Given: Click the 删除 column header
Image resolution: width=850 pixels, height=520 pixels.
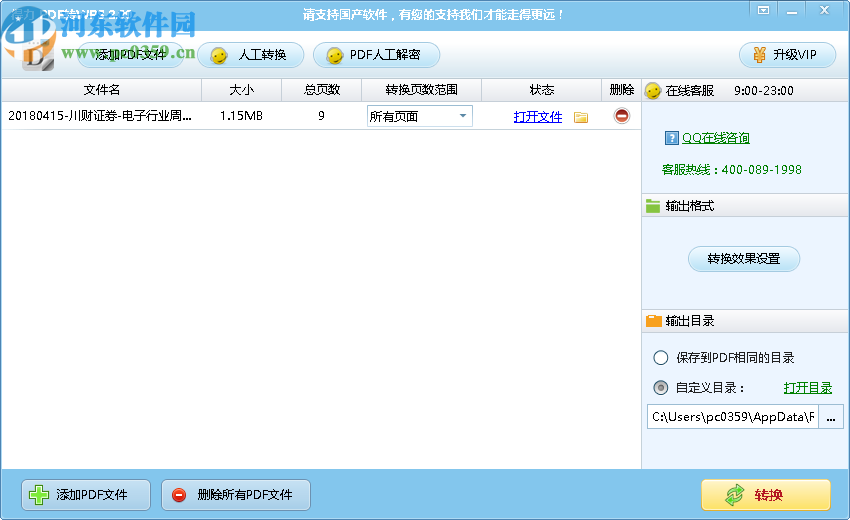Looking at the screenshot, I should pyautogui.click(x=621, y=90).
